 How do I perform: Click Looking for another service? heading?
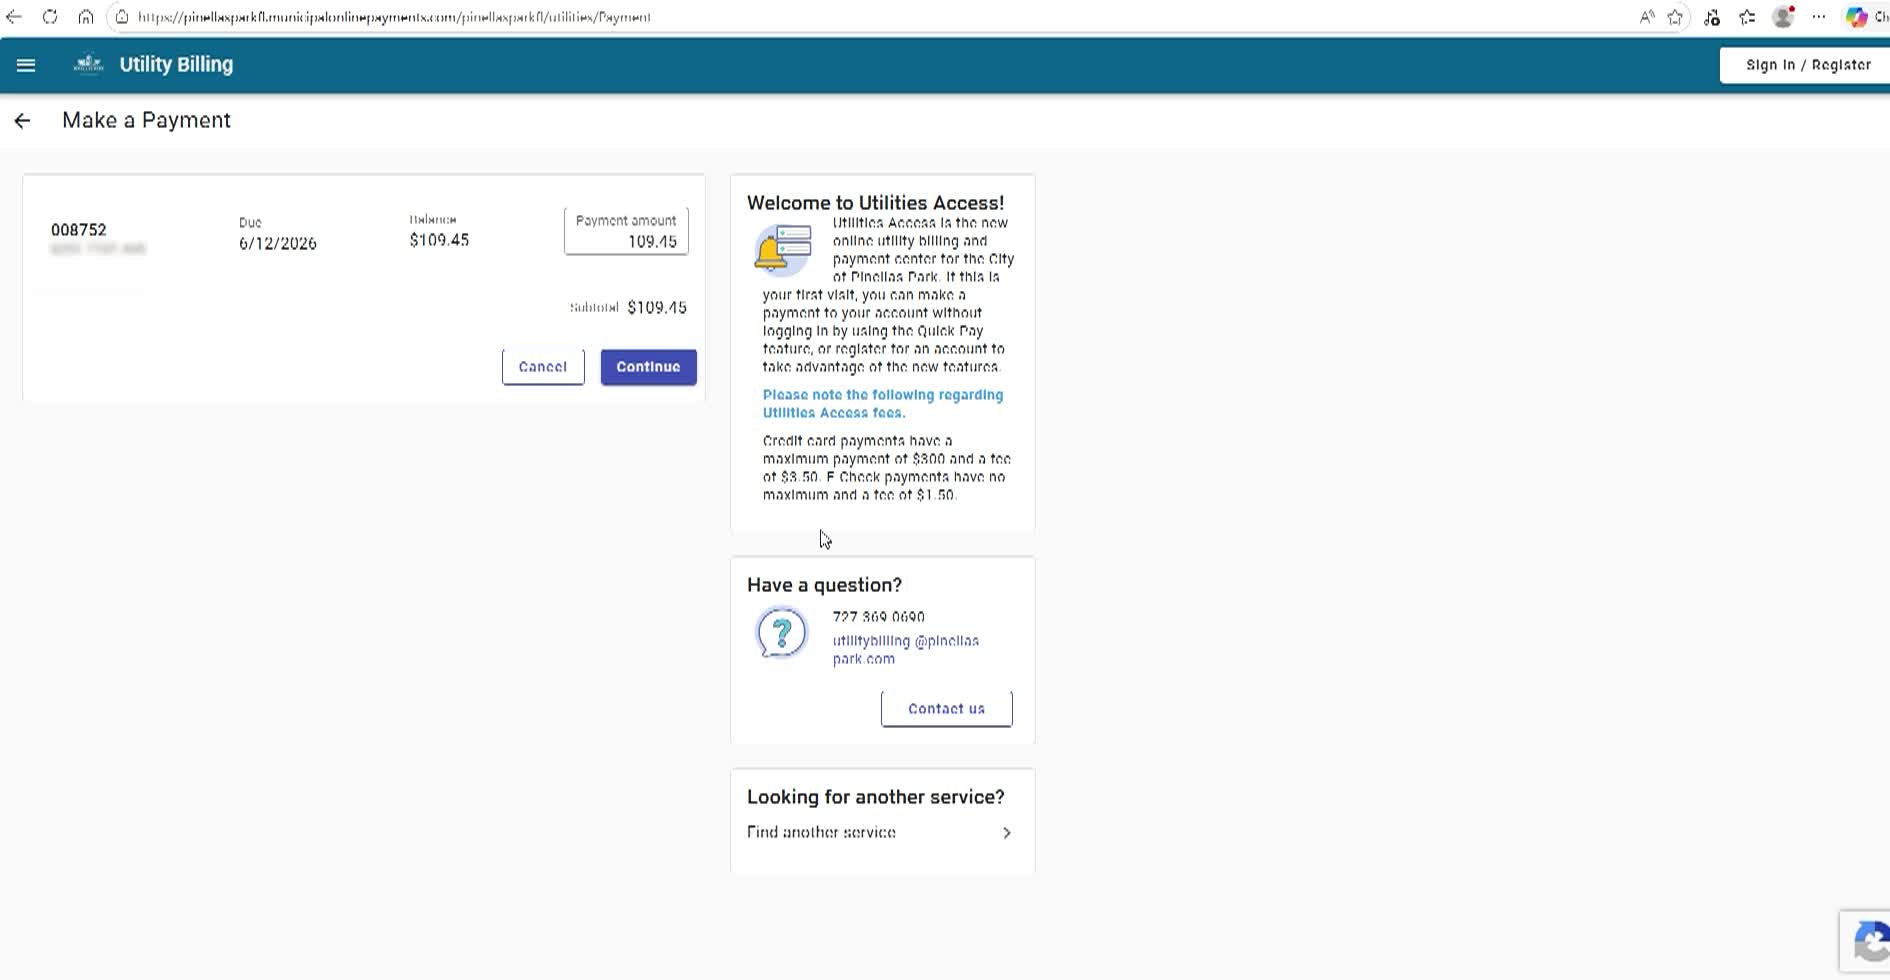pyautogui.click(x=875, y=797)
